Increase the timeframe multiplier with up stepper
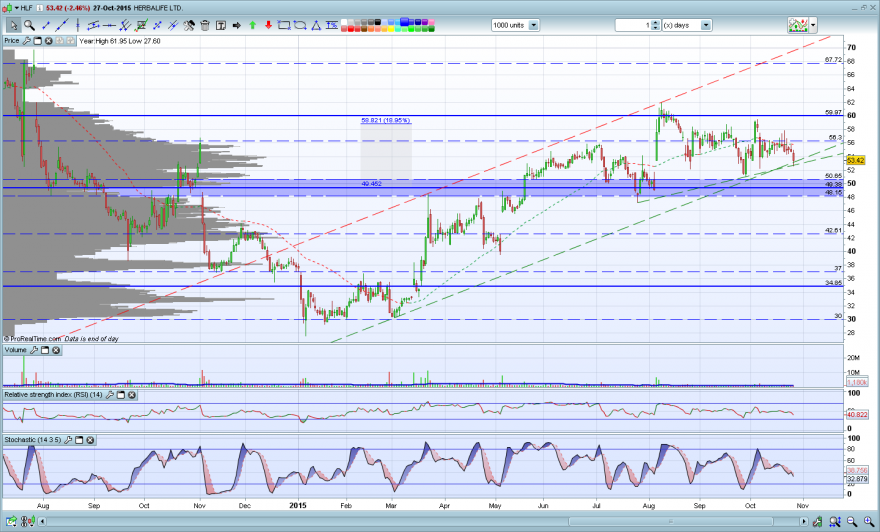Viewport: 880px width, 532px height. point(656,22)
